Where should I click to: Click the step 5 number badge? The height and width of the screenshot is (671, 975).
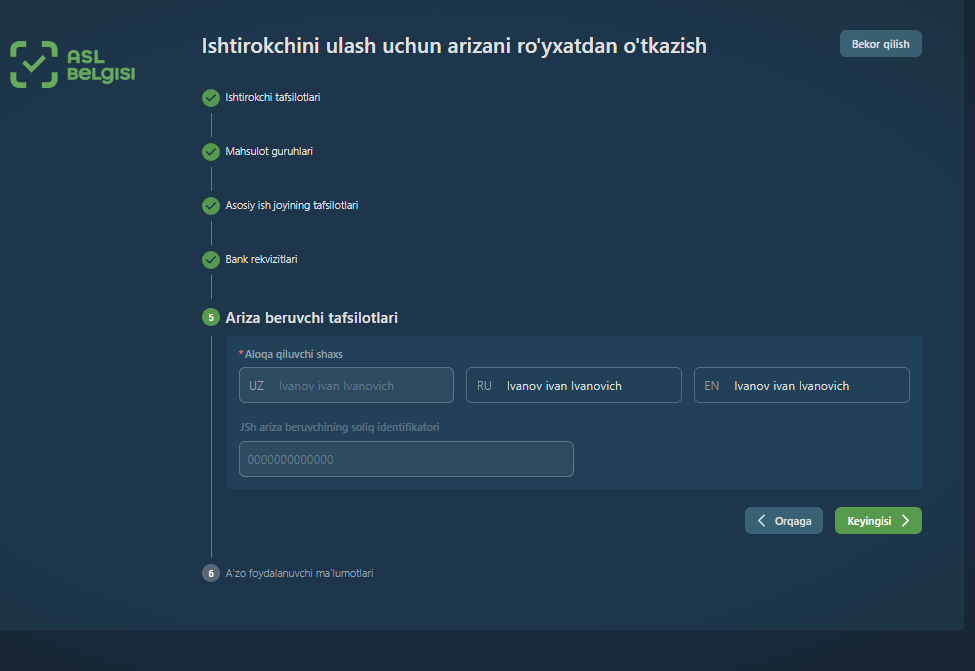tap(211, 317)
